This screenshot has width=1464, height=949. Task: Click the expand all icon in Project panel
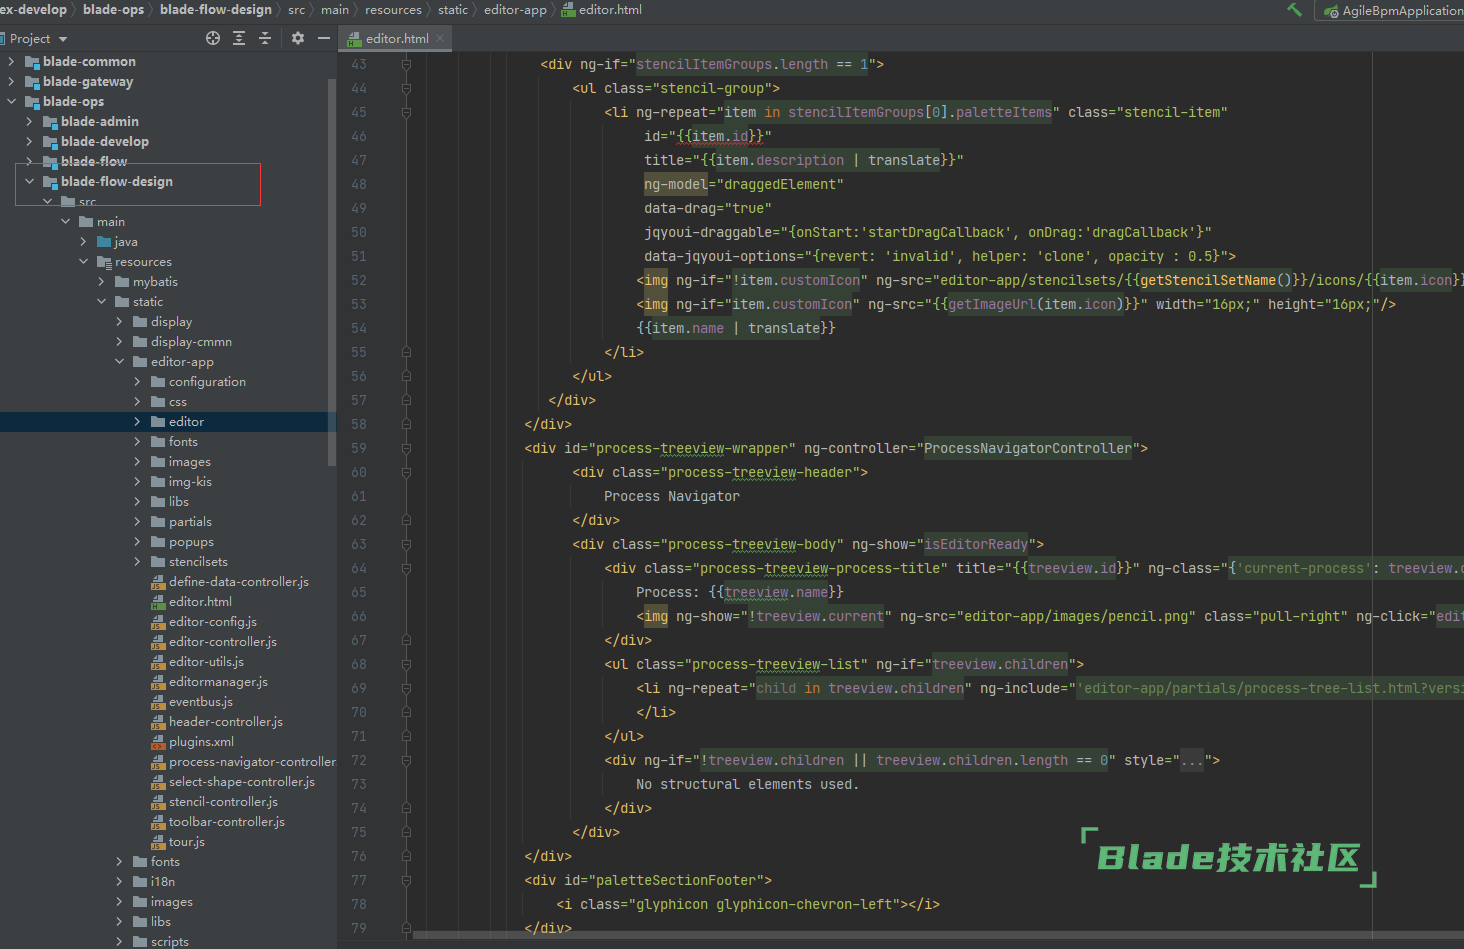click(239, 38)
